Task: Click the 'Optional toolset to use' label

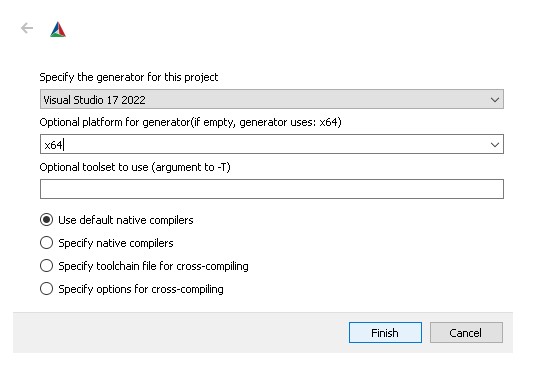Action: 135,167
